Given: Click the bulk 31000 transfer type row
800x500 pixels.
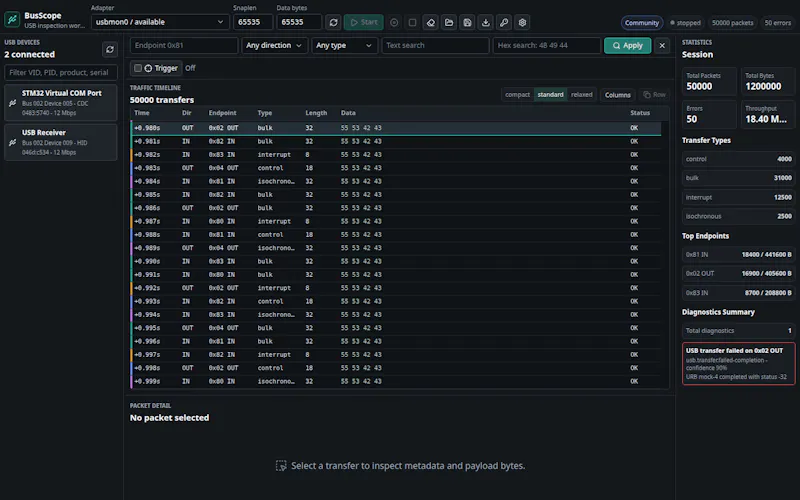Looking at the screenshot, I should (738, 178).
